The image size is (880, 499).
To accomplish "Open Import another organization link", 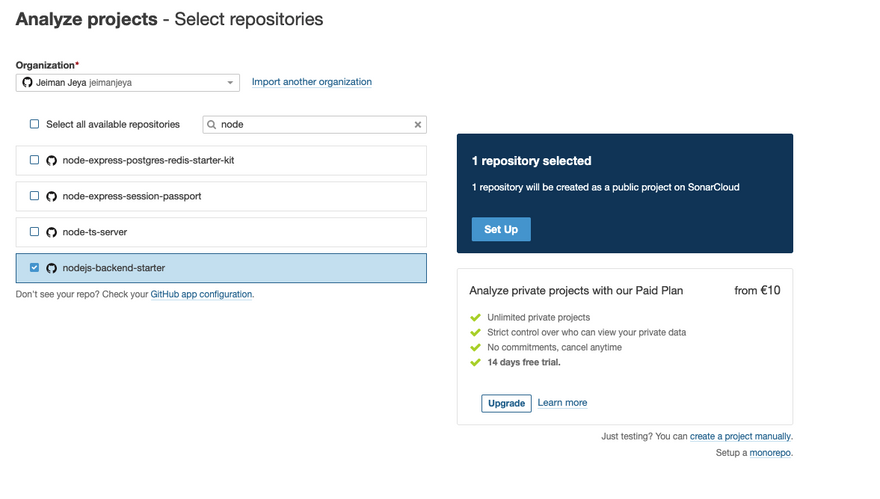I will pos(311,82).
